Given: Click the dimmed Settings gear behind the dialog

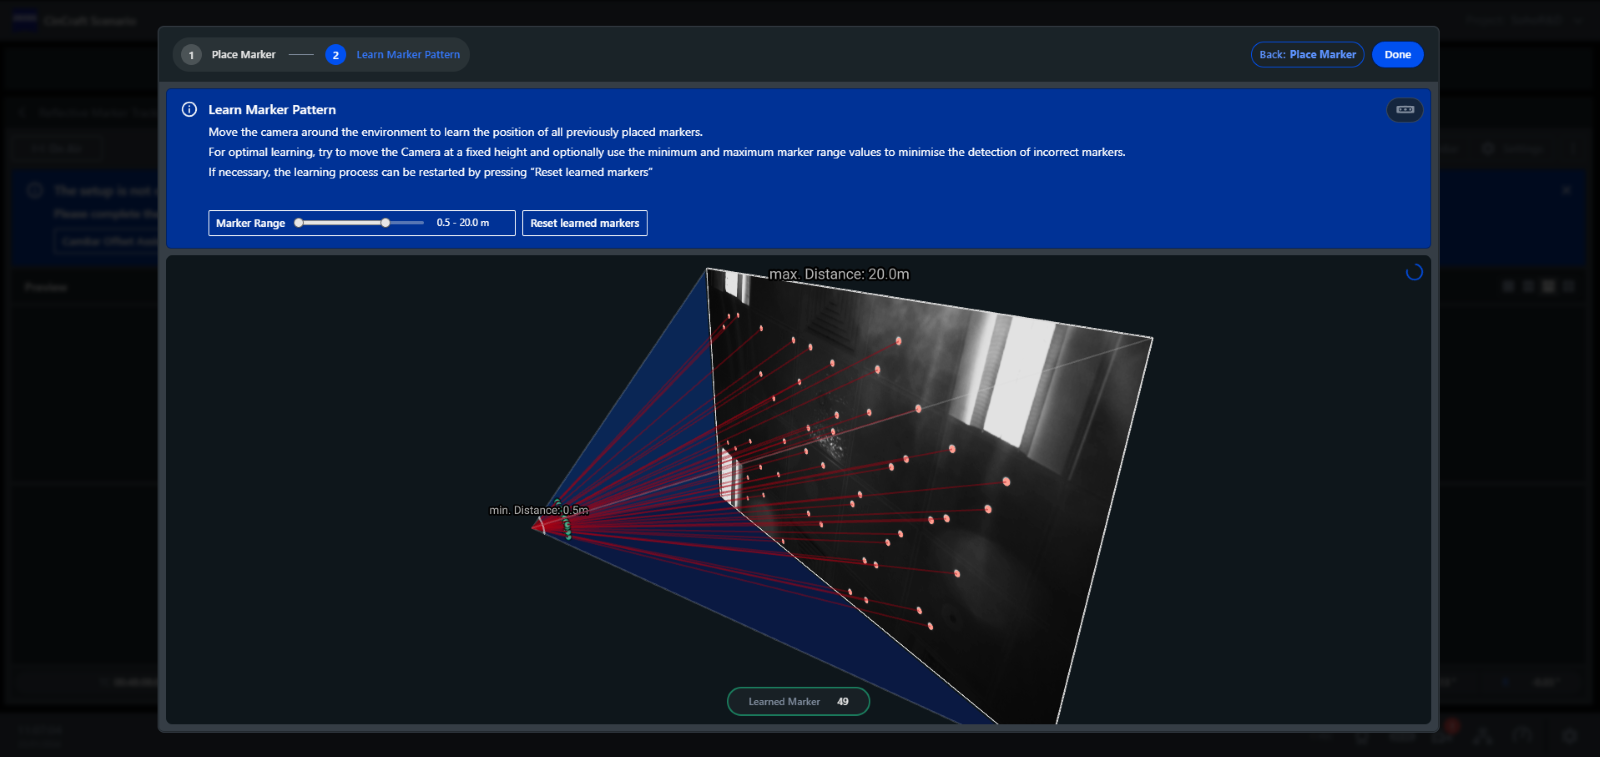Looking at the screenshot, I should 1488,148.
